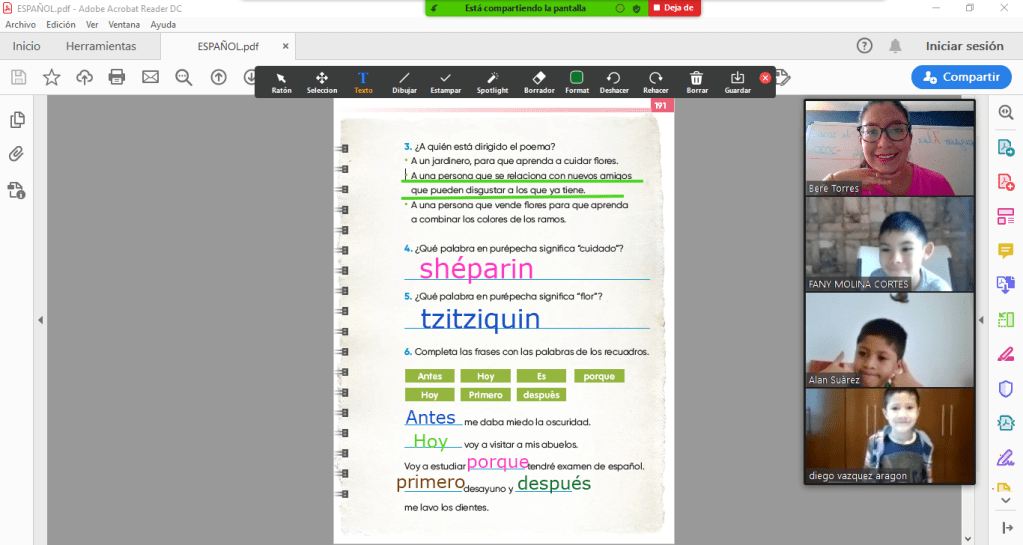Bookmark the file with the star icon

click(x=51, y=77)
